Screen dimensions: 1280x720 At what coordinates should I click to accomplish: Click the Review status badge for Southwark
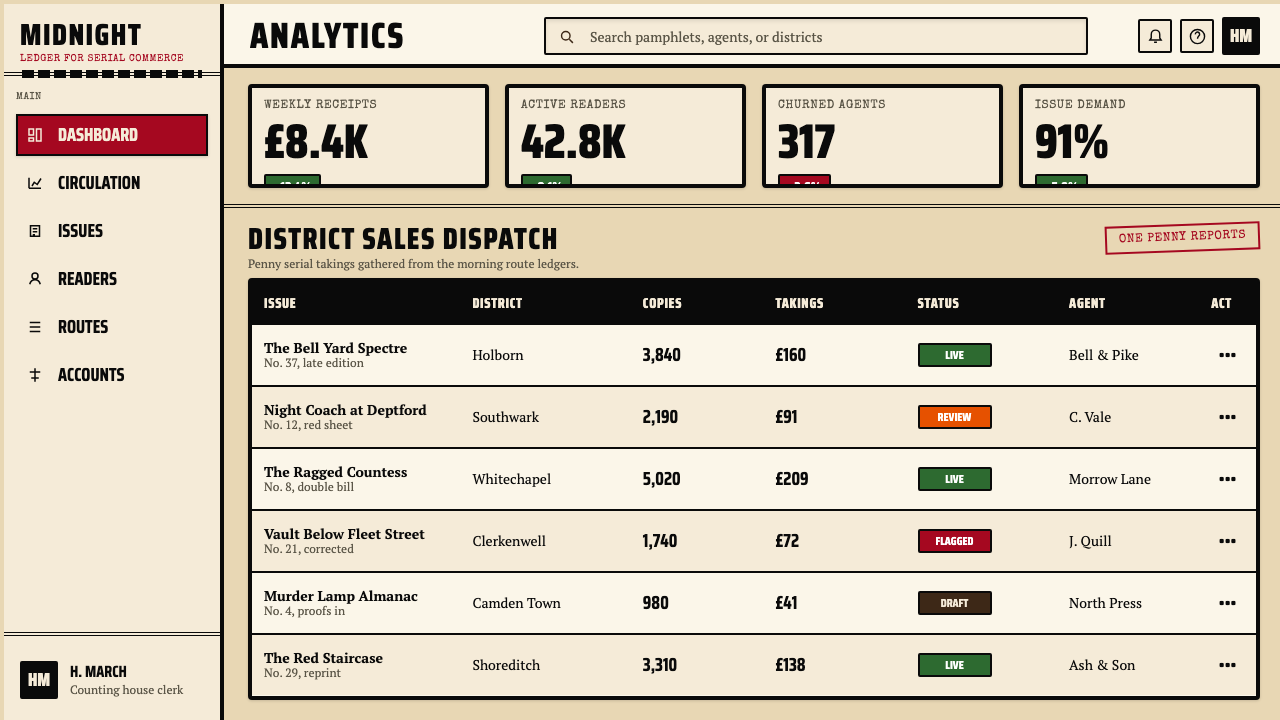pyautogui.click(x=955, y=417)
